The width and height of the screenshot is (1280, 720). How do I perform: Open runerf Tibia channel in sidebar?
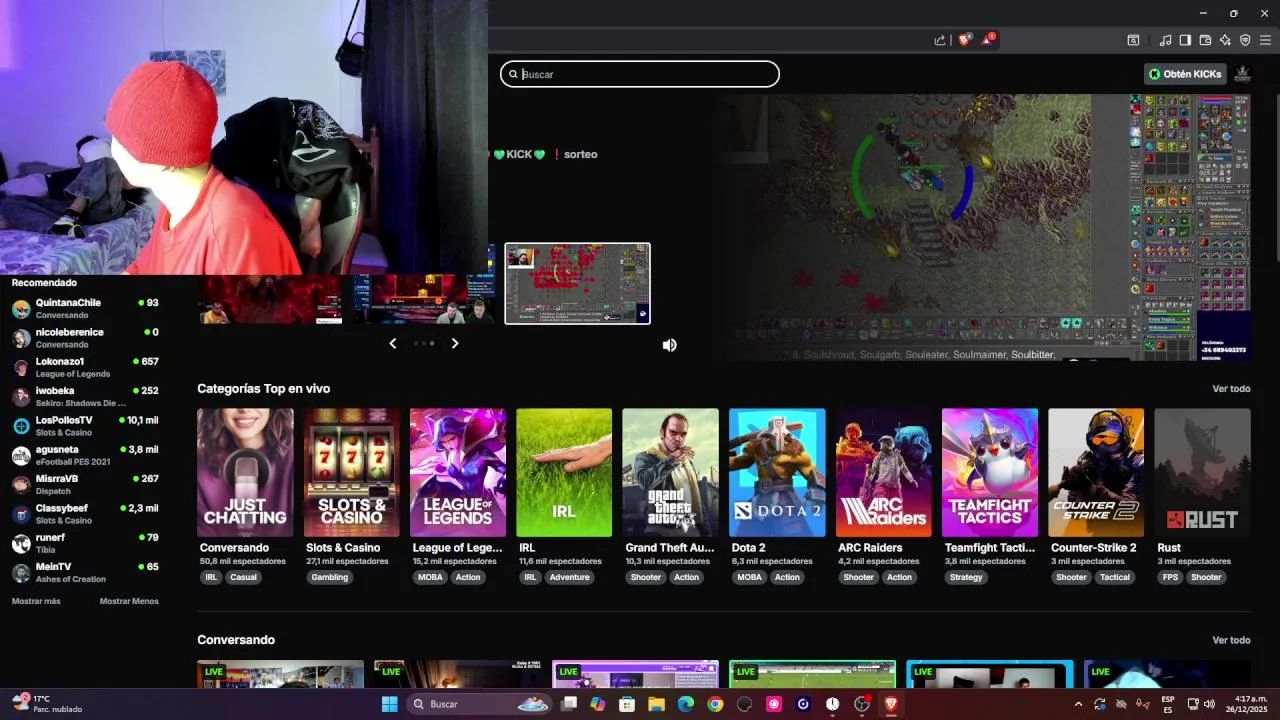point(85,544)
